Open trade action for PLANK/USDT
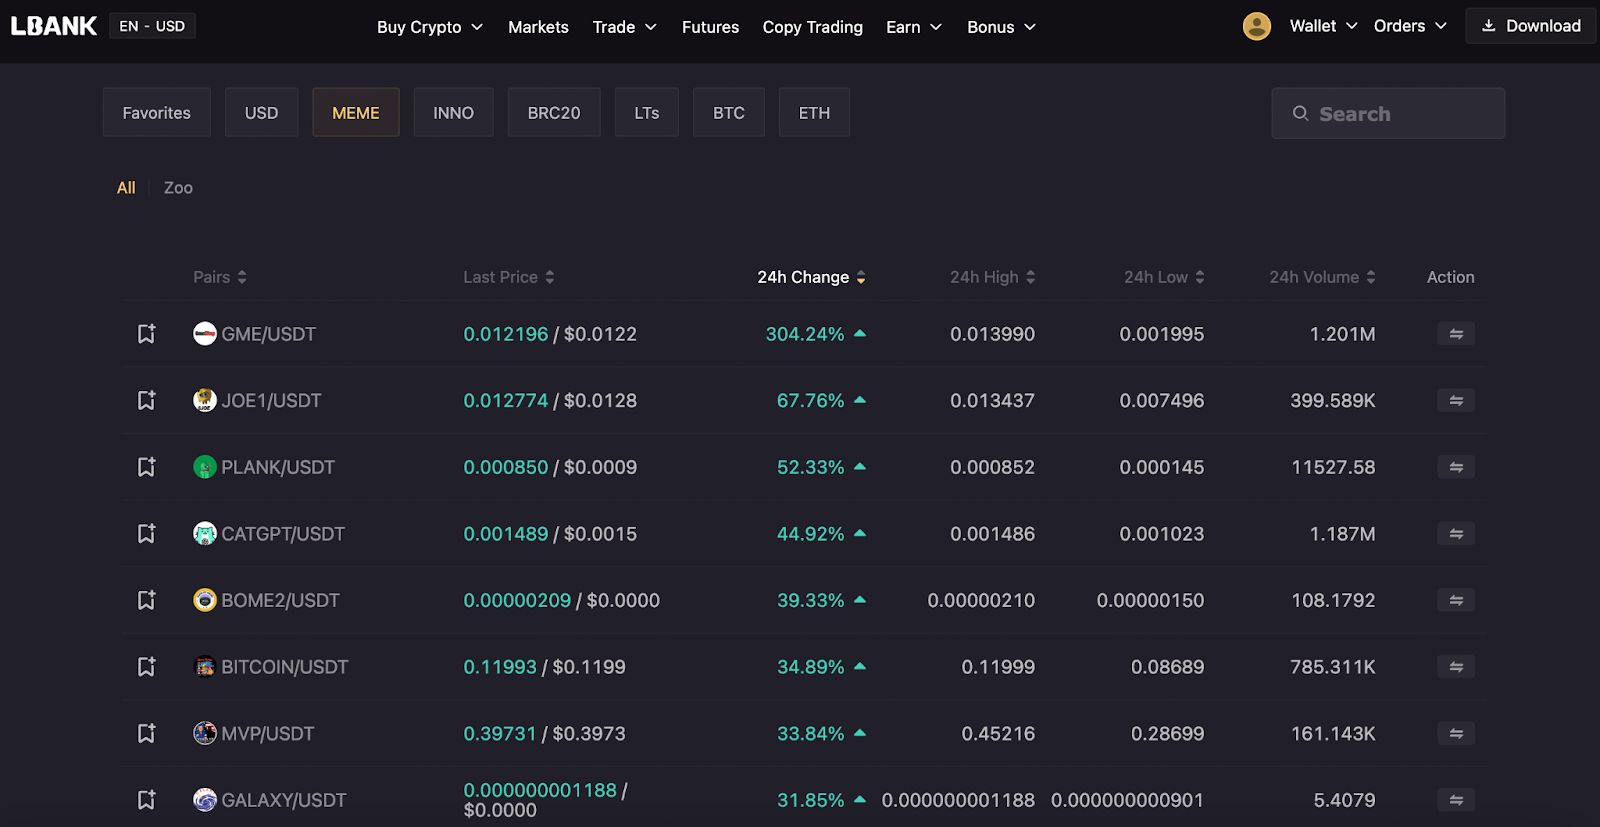1600x827 pixels. pos(1456,467)
